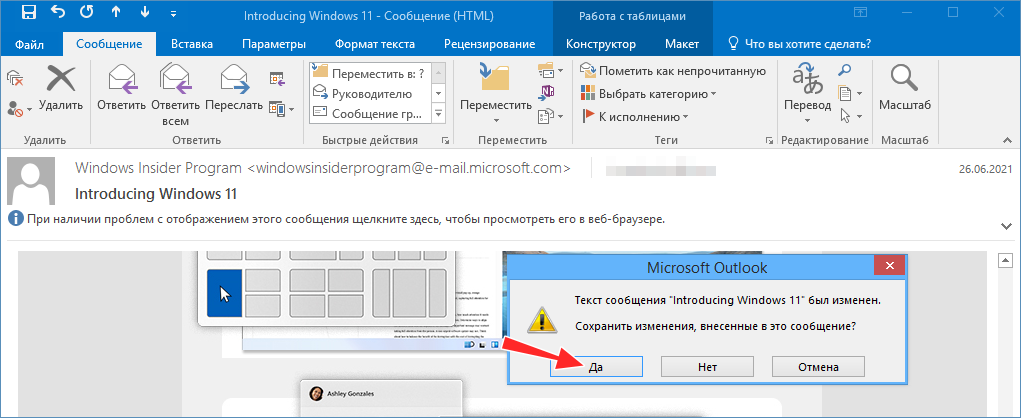Click Отмена to cancel dialog
The image size is (1021, 418).
(x=818, y=367)
